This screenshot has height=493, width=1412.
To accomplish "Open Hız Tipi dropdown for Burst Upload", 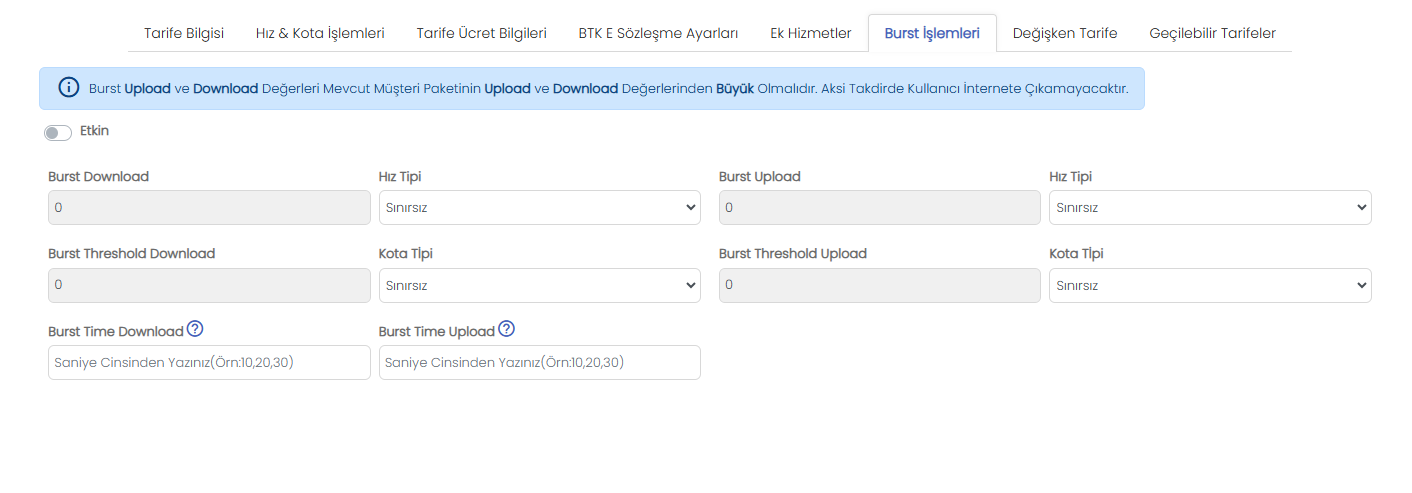I will point(1210,208).
